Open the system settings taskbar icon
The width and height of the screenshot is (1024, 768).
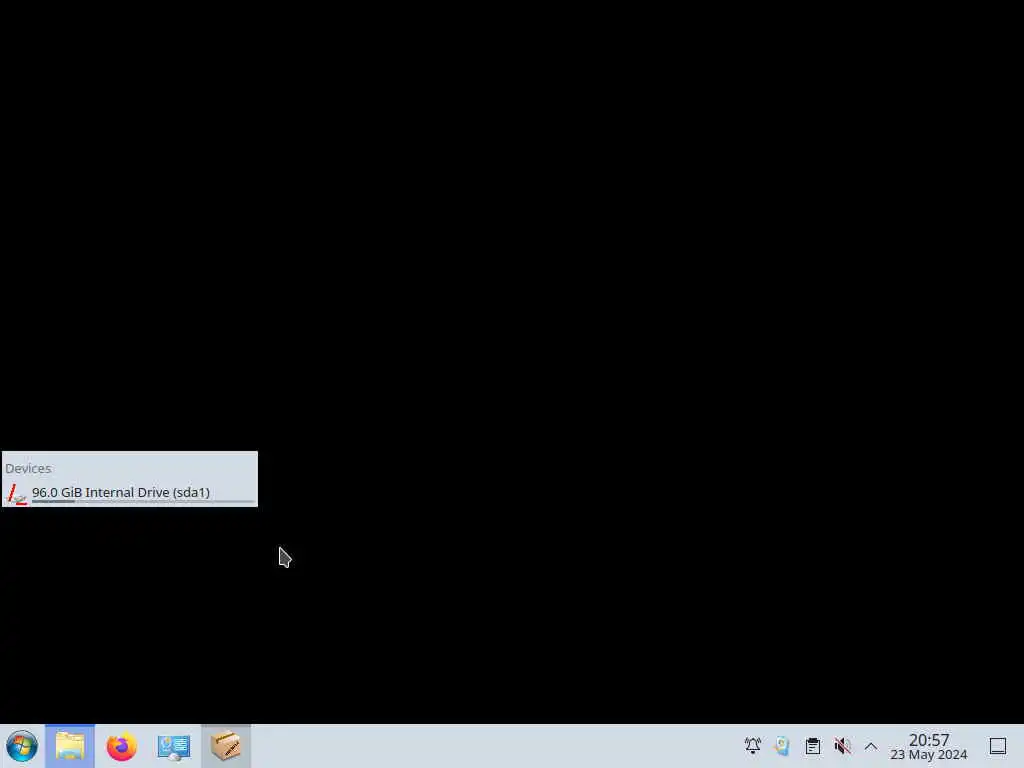point(174,746)
